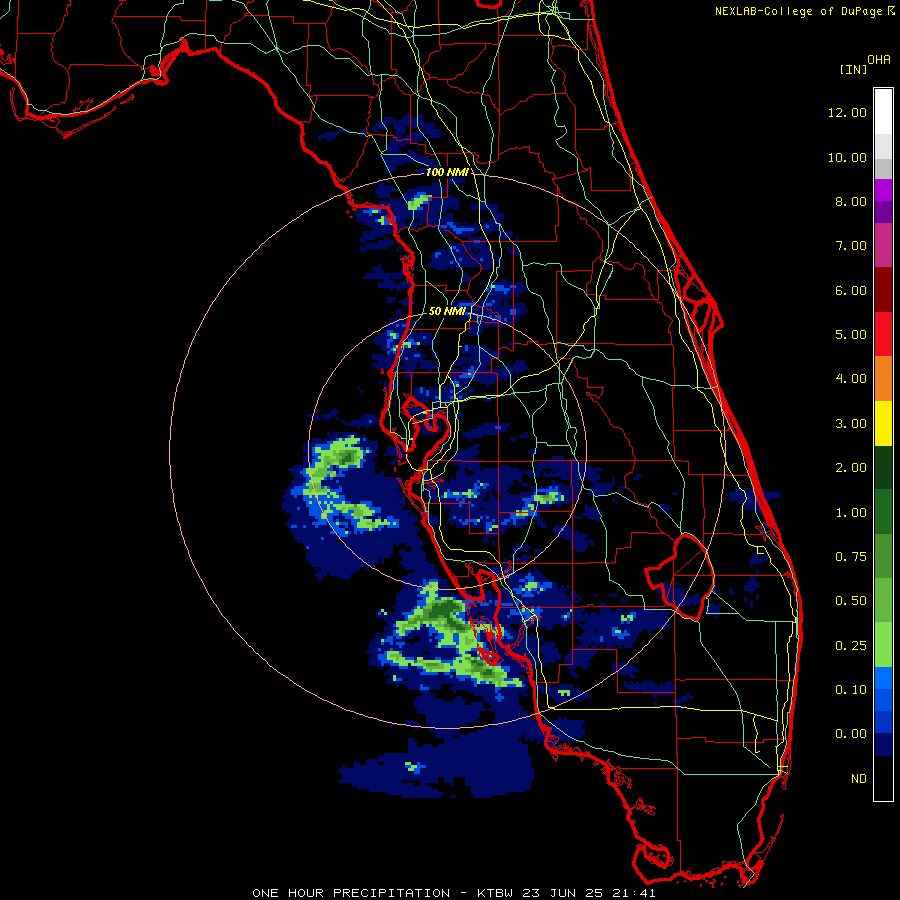Pick the white swatch atop the color scale
Image resolution: width=900 pixels, height=900 pixels.
883,112
